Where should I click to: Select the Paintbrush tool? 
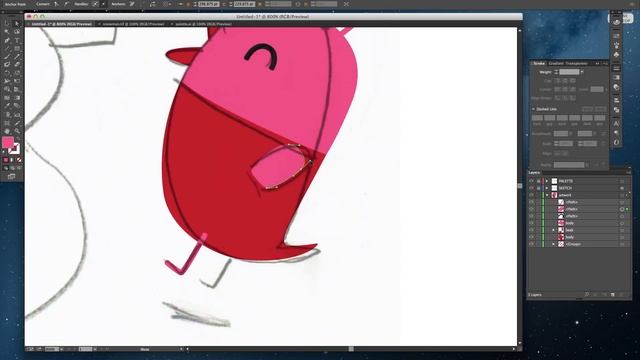coord(7,56)
